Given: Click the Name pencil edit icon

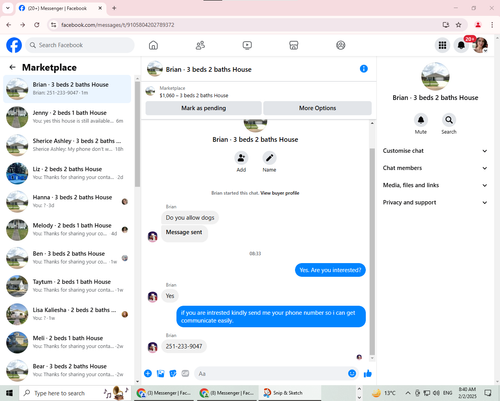Looking at the screenshot, I should (x=269, y=158).
